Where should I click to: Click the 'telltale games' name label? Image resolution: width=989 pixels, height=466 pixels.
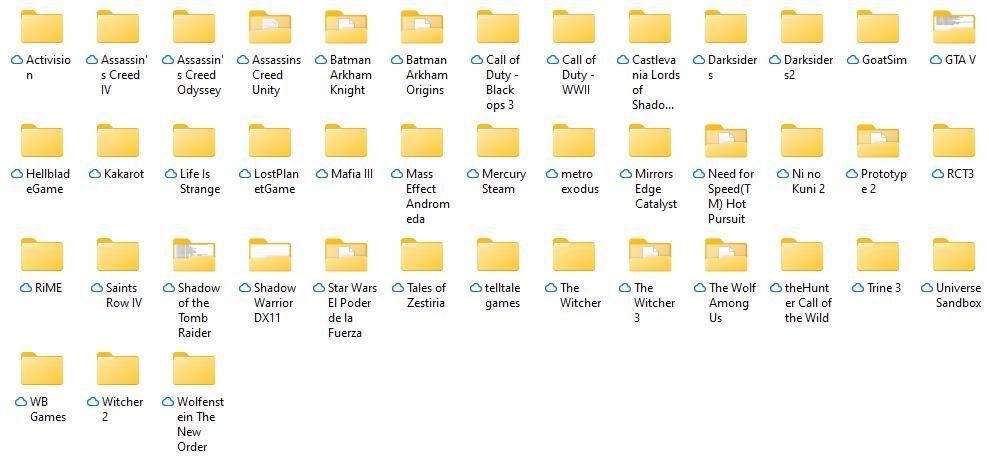click(503, 296)
